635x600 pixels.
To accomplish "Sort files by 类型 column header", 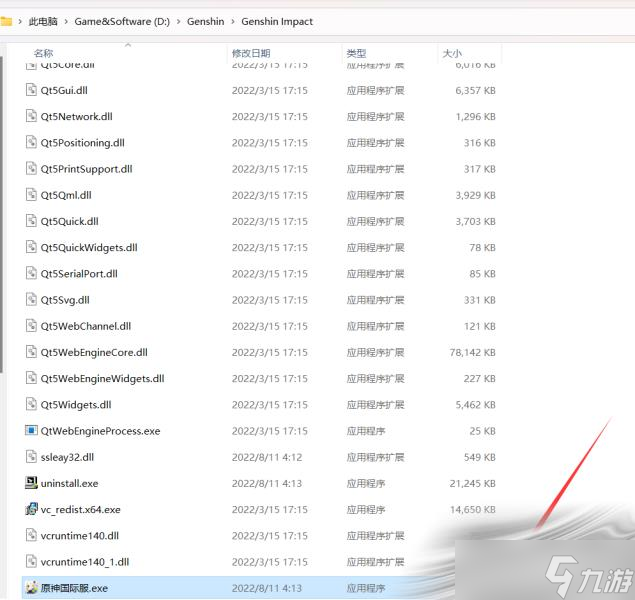I will pyautogui.click(x=356, y=53).
